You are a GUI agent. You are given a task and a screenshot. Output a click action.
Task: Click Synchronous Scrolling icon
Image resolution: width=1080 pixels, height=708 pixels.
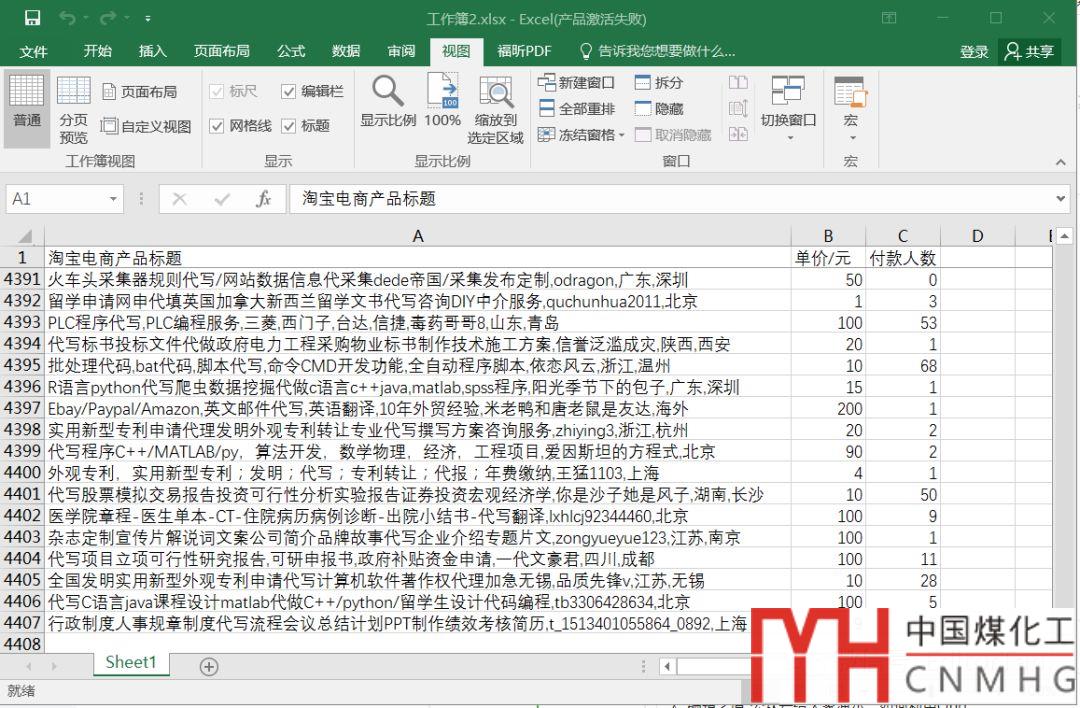pyautogui.click(x=738, y=109)
